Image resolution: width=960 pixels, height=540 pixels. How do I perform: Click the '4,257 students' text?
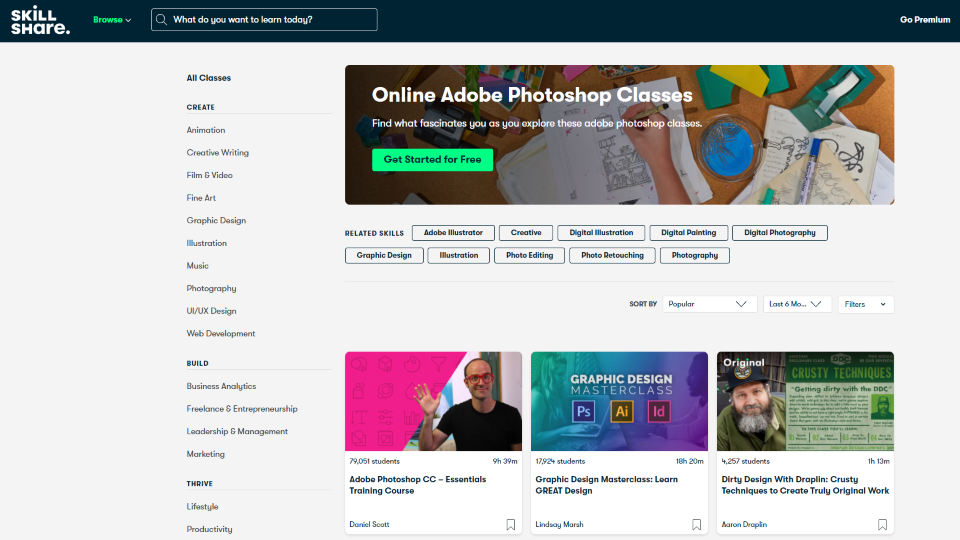745,462
